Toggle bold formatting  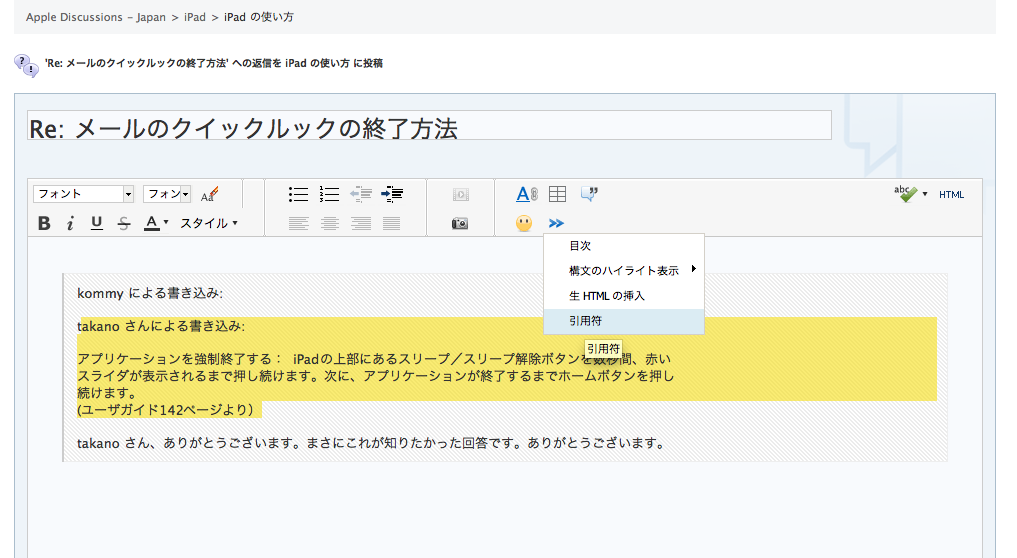44,223
